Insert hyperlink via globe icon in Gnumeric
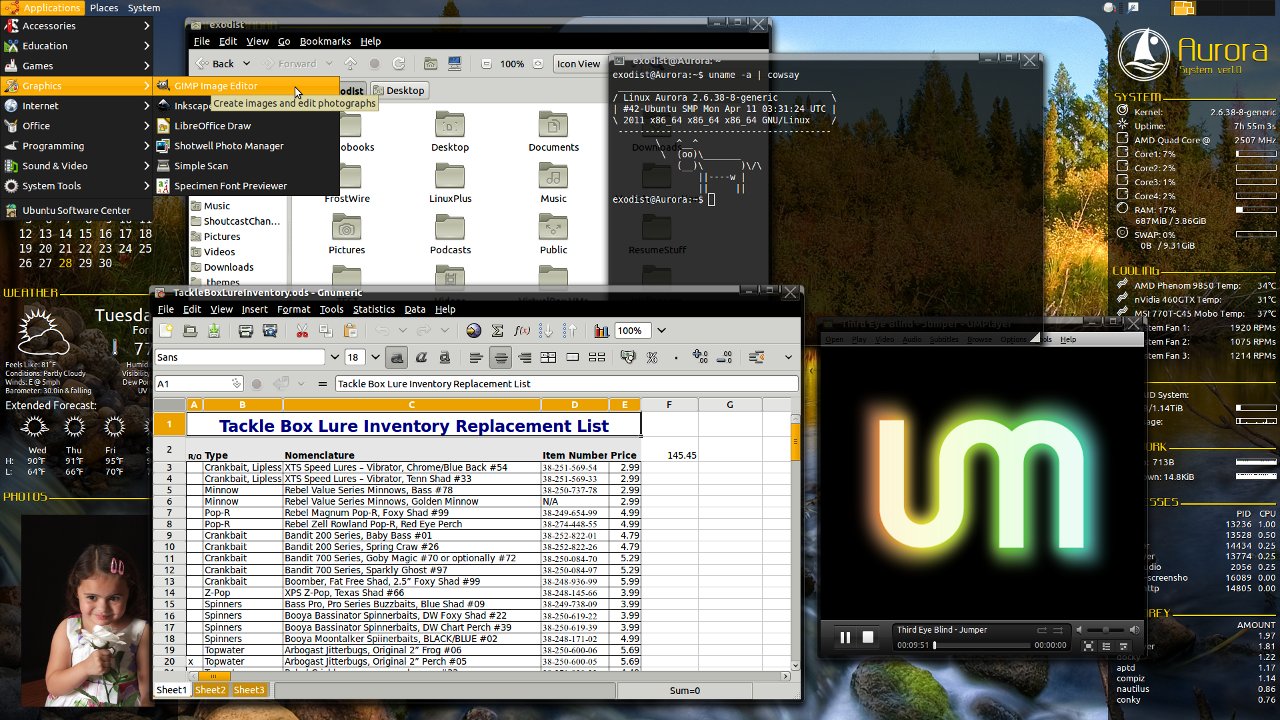Viewport: 1280px width, 720px height. pyautogui.click(x=474, y=331)
